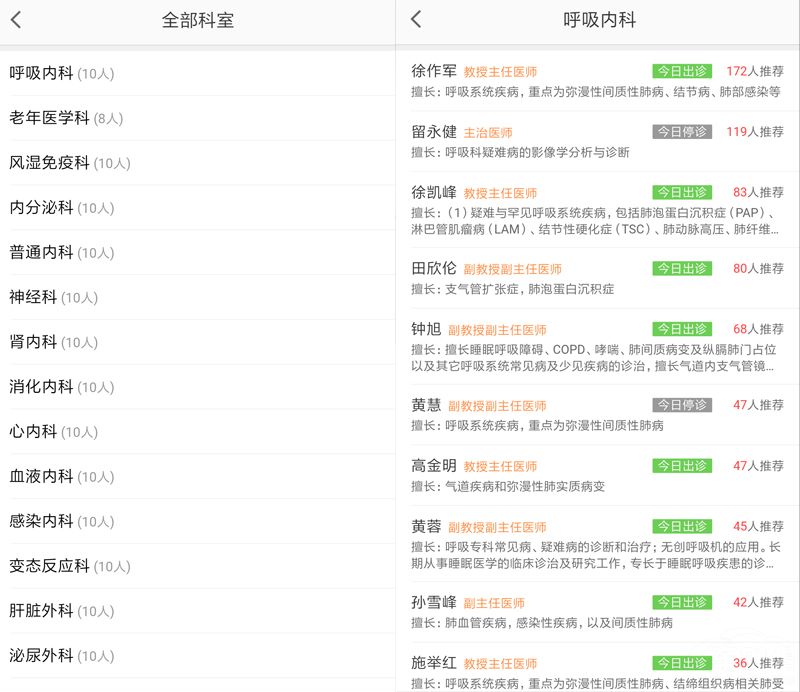Image resolution: width=800 pixels, height=692 pixels.
Task: View doctor 徐凯峰's details
Action: 435,192
